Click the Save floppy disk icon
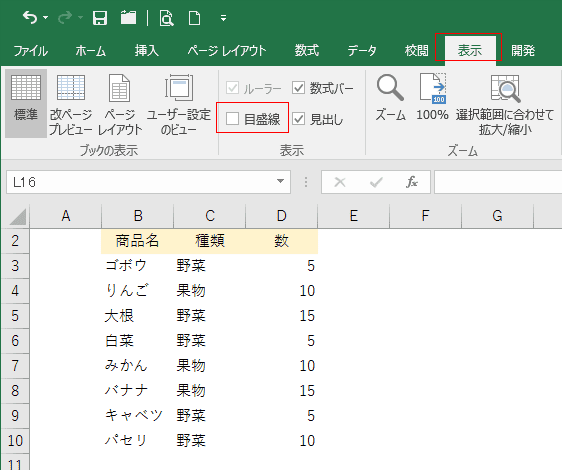 click(100, 18)
